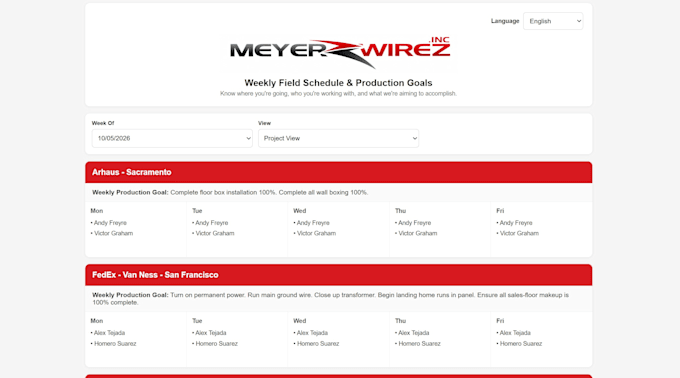This screenshot has width=680, height=378.
Task: Select Andy Freyre under Arhaus Wednesday
Action: click(x=313, y=223)
